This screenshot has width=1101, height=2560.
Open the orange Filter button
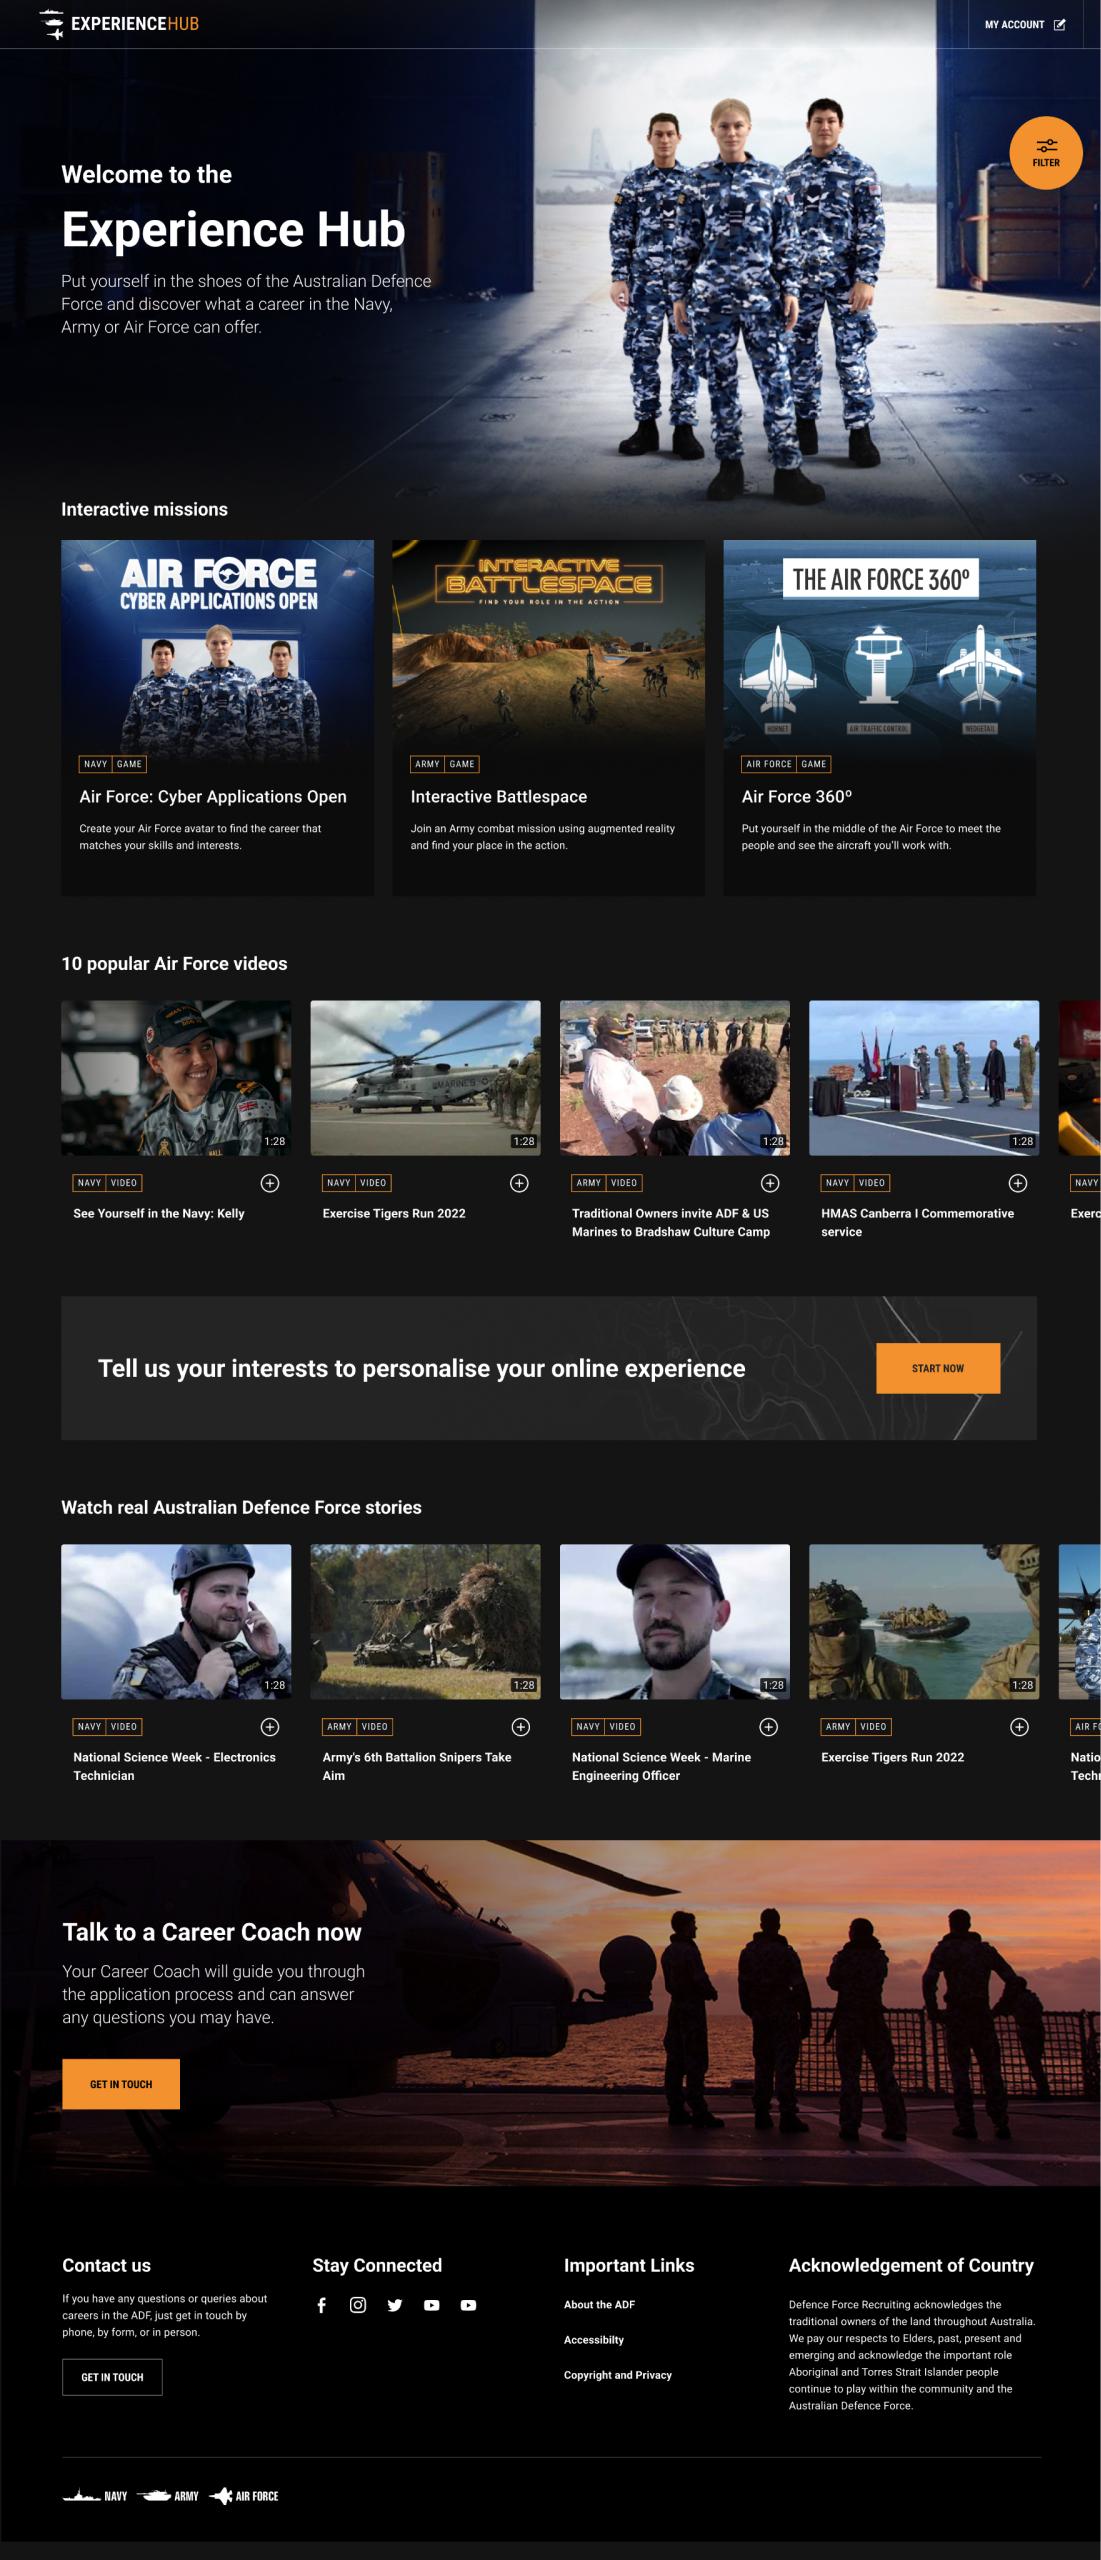[1045, 153]
